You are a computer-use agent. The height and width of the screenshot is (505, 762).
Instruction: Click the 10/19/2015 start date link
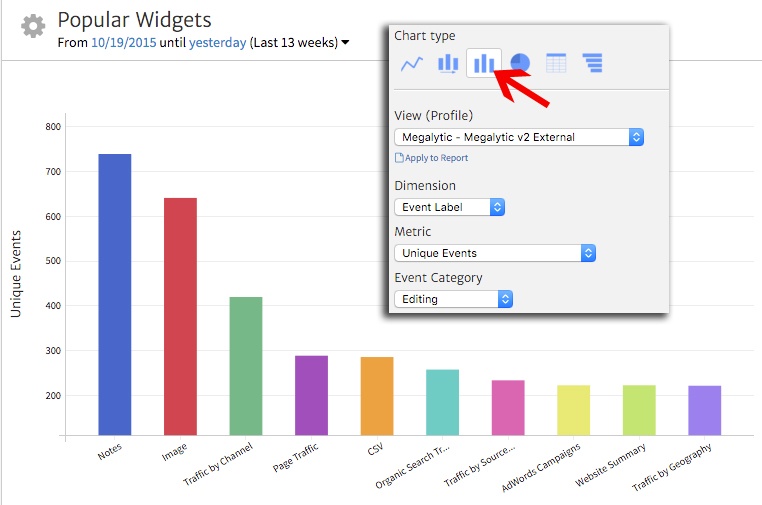(x=123, y=42)
